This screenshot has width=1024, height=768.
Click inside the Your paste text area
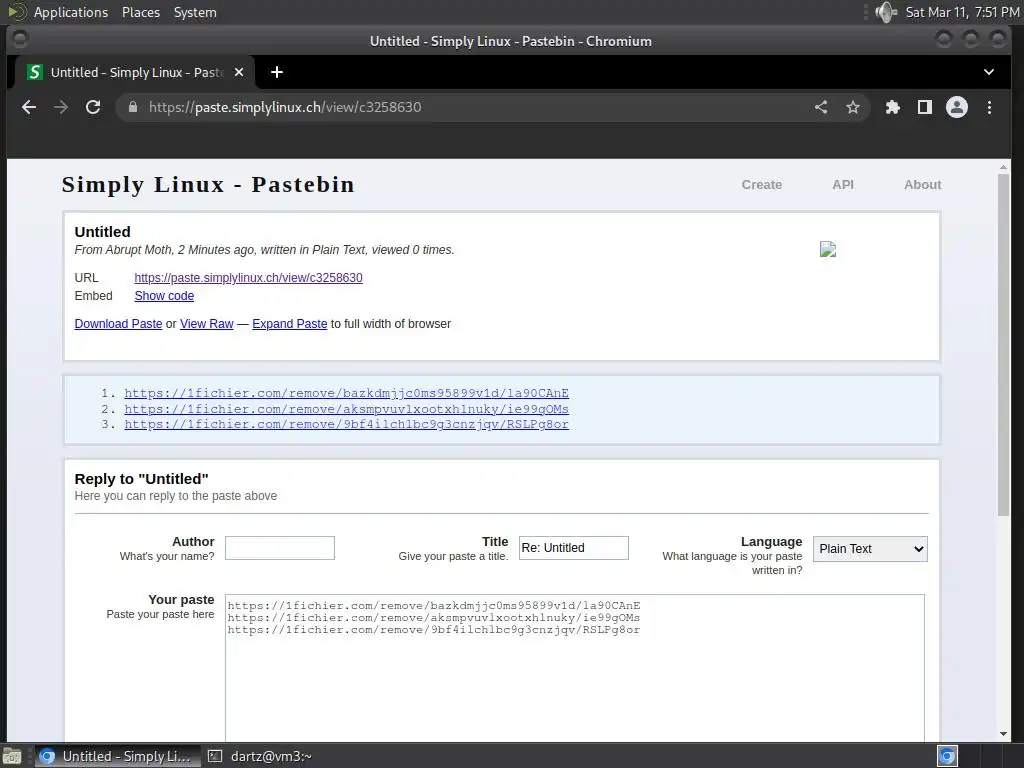[x=575, y=667]
